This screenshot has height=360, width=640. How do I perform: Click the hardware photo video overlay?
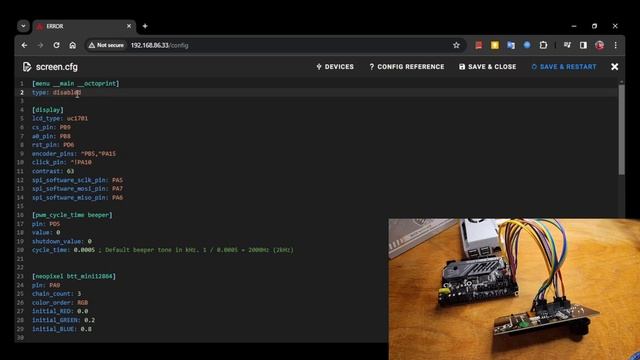pyautogui.click(x=514, y=289)
